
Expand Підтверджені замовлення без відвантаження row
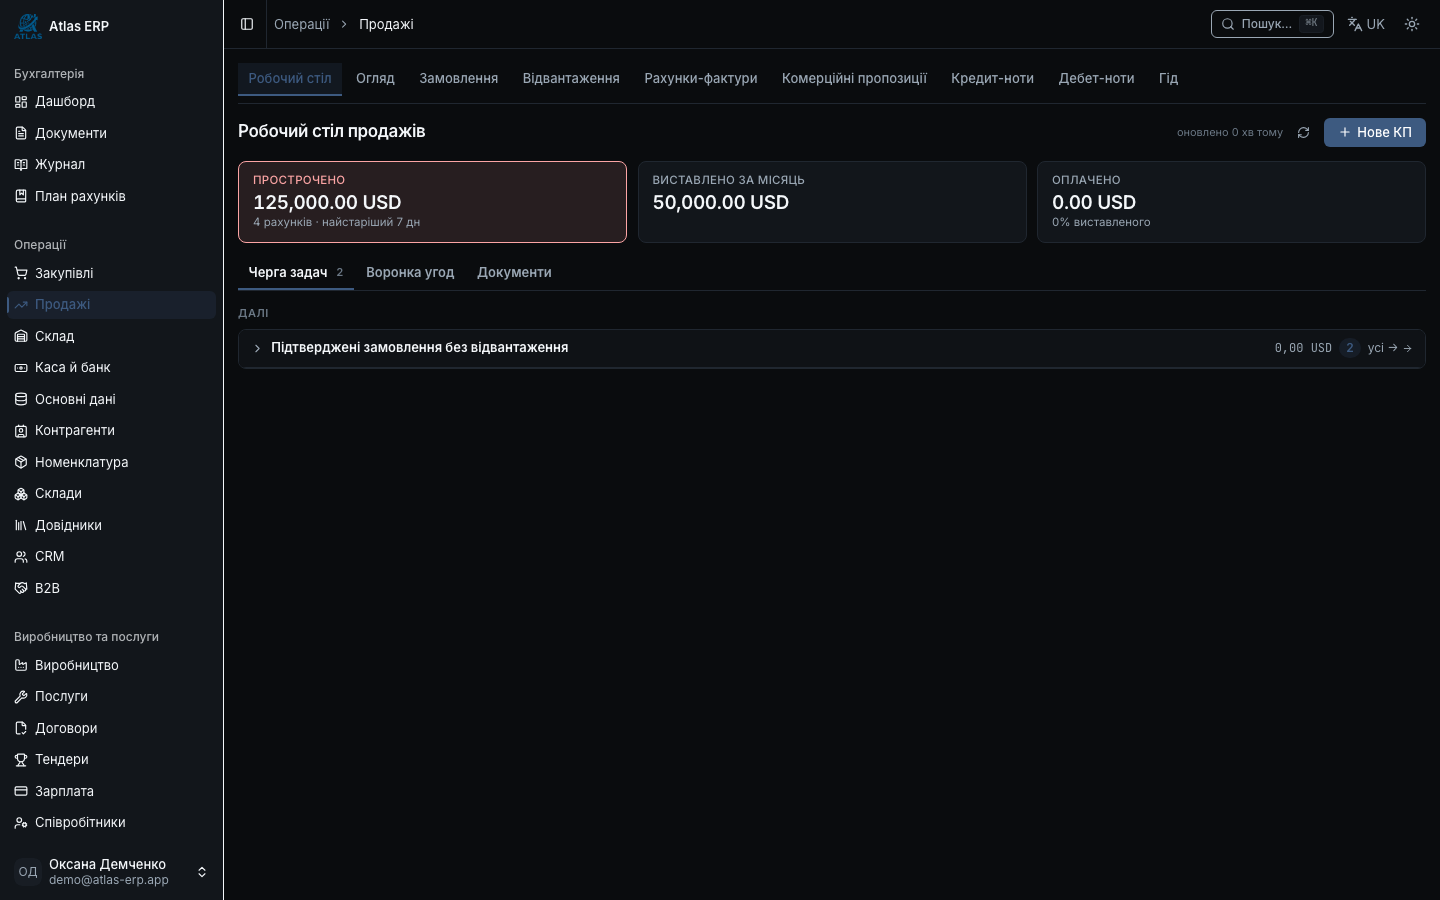coord(831,348)
